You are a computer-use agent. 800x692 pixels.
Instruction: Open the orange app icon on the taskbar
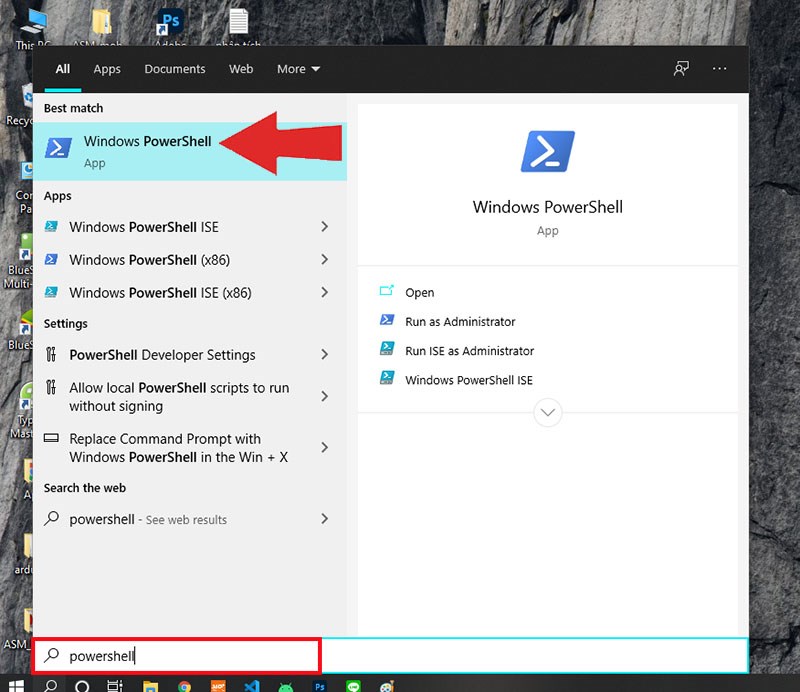click(x=218, y=687)
